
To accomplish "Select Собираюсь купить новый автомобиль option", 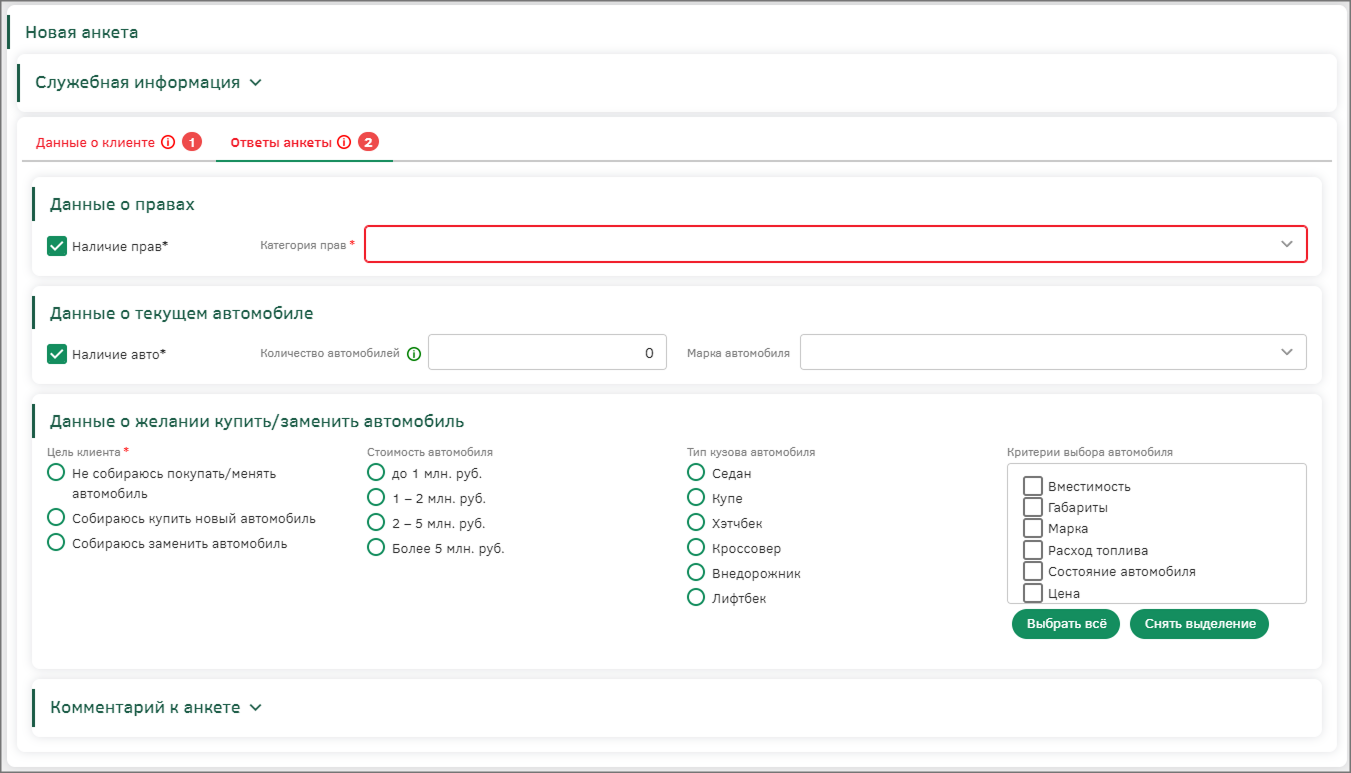I will tap(57, 518).
